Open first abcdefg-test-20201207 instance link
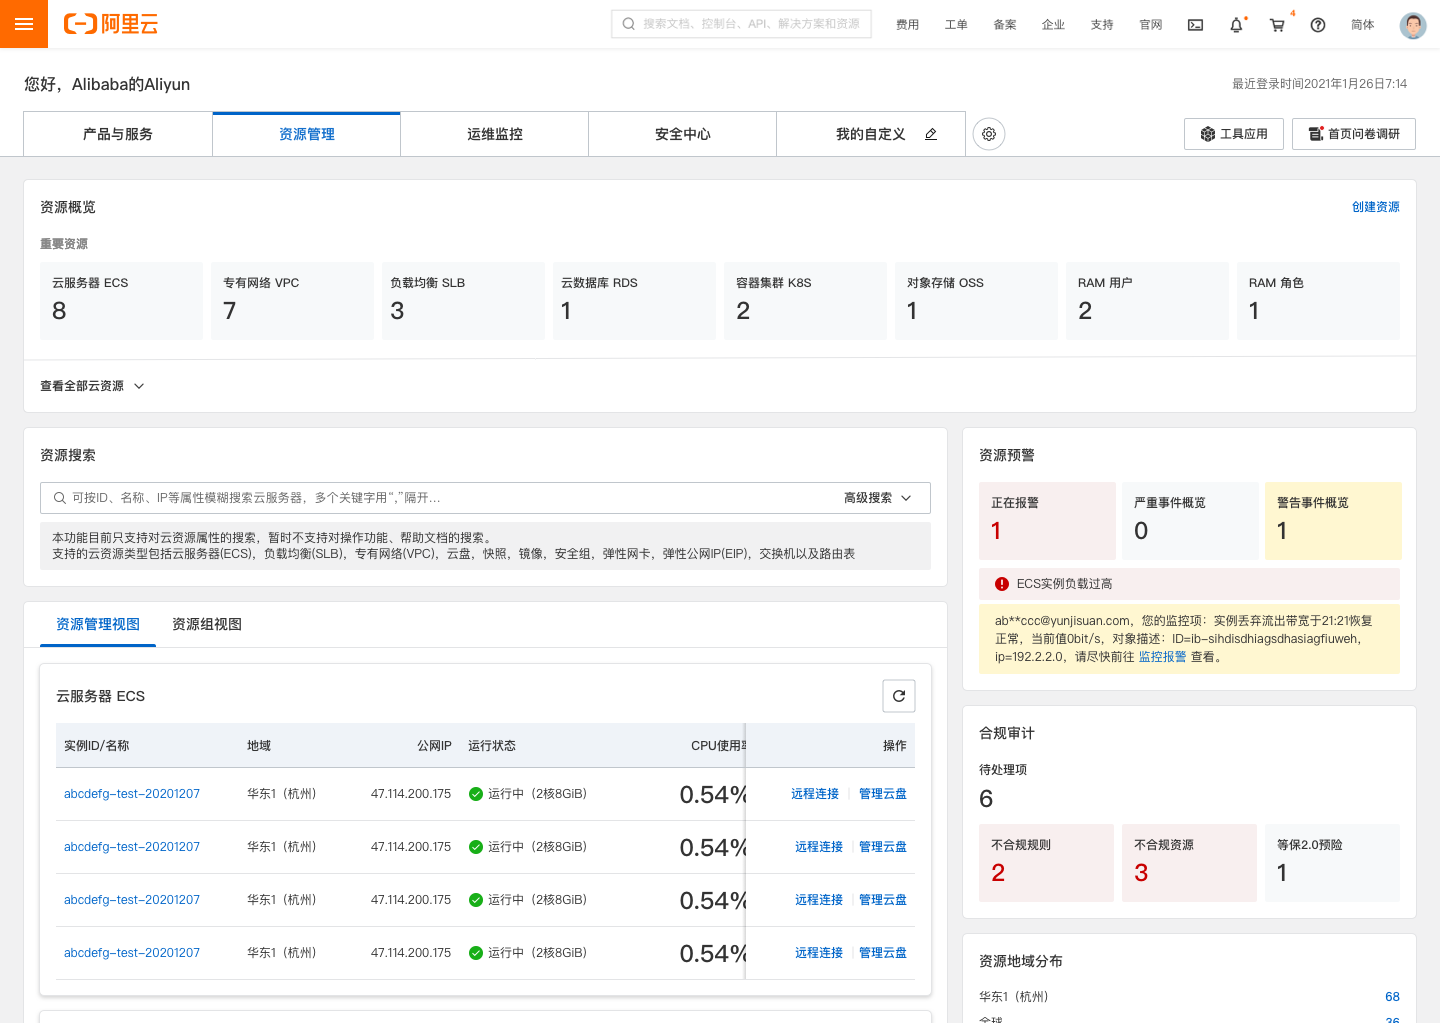The height and width of the screenshot is (1023, 1440). click(132, 794)
